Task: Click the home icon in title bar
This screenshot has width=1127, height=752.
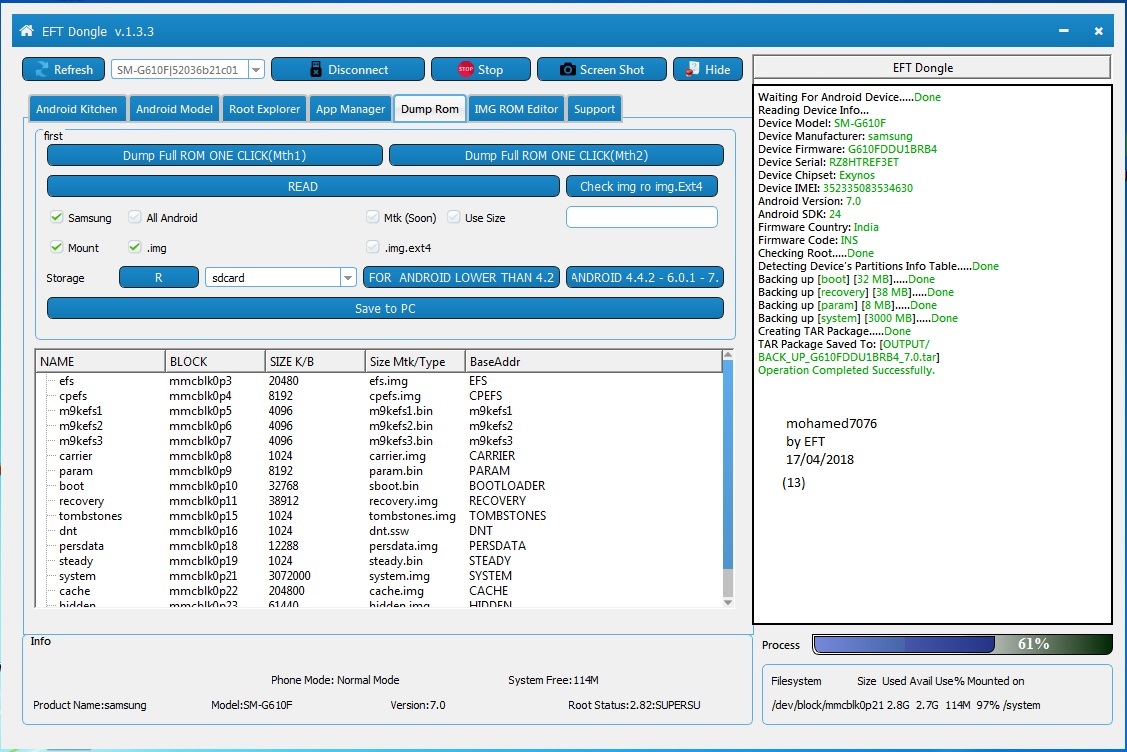Action: point(27,31)
